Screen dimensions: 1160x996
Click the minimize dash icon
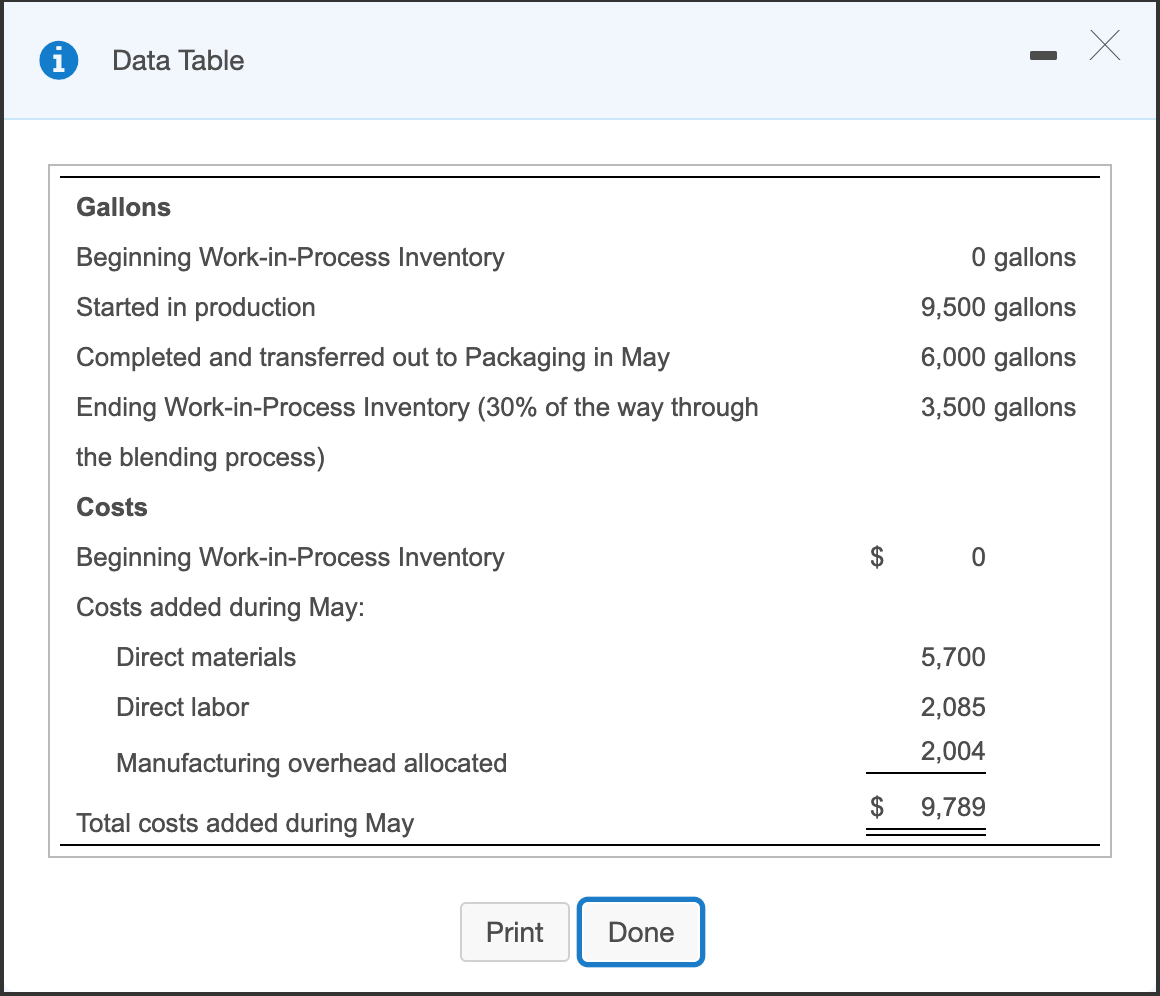(x=1043, y=57)
